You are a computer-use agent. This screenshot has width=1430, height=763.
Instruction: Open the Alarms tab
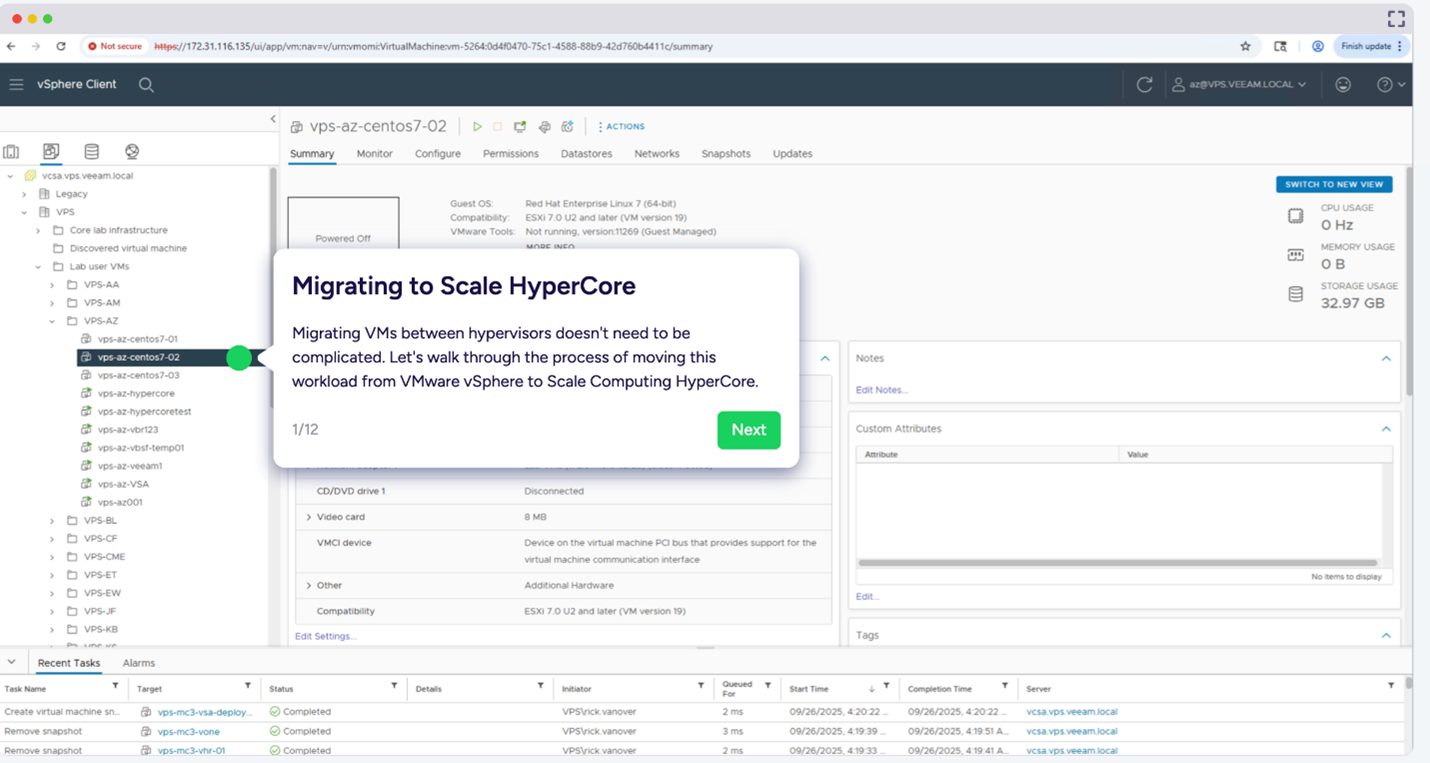click(138, 663)
